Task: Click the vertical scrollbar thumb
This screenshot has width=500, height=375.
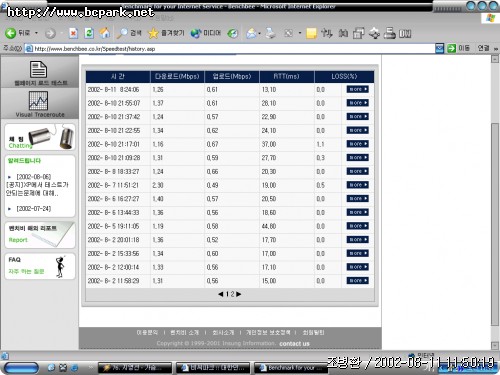Action: pyautogui.click(x=495, y=224)
